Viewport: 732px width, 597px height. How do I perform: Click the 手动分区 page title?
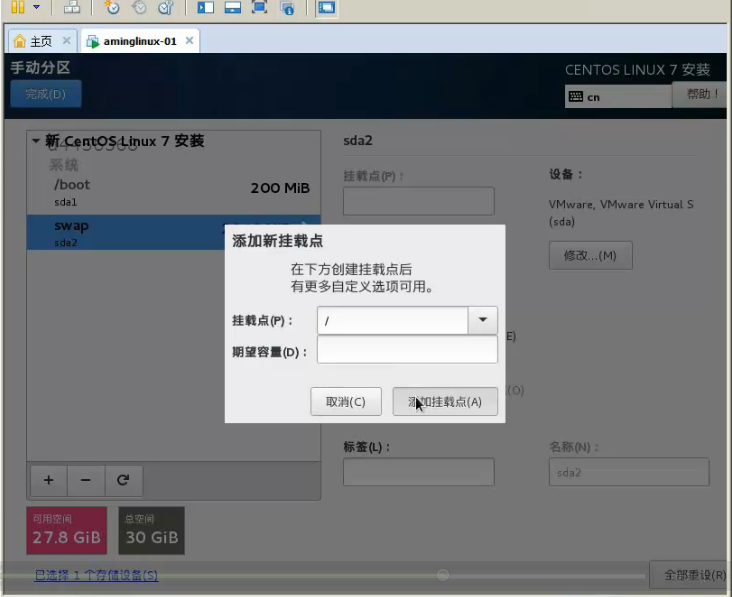tap(41, 68)
